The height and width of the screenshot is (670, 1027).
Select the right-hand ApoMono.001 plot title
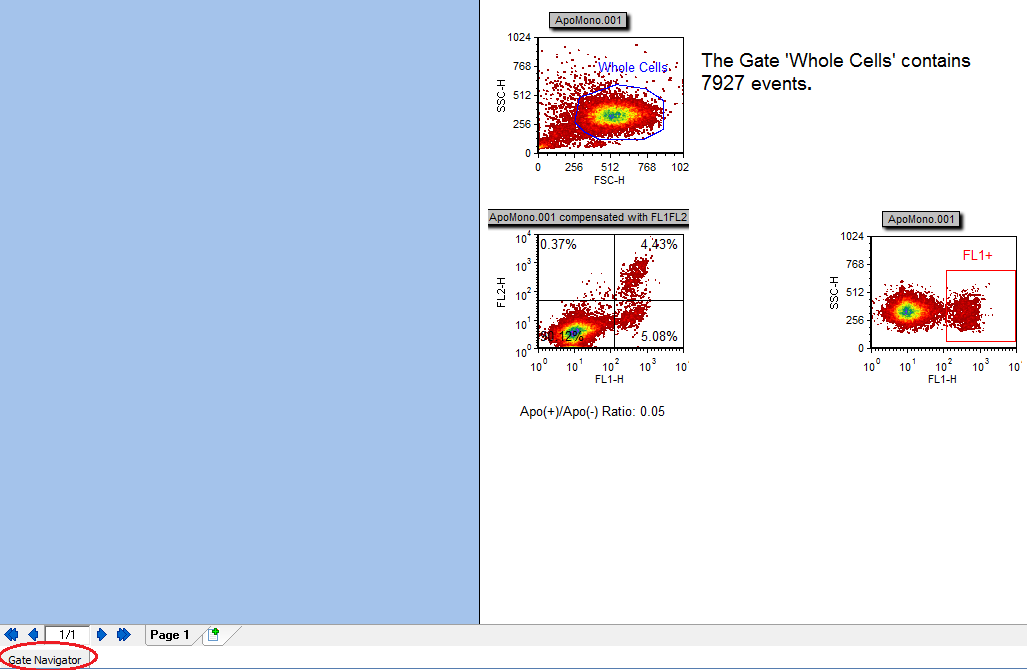coord(921,219)
